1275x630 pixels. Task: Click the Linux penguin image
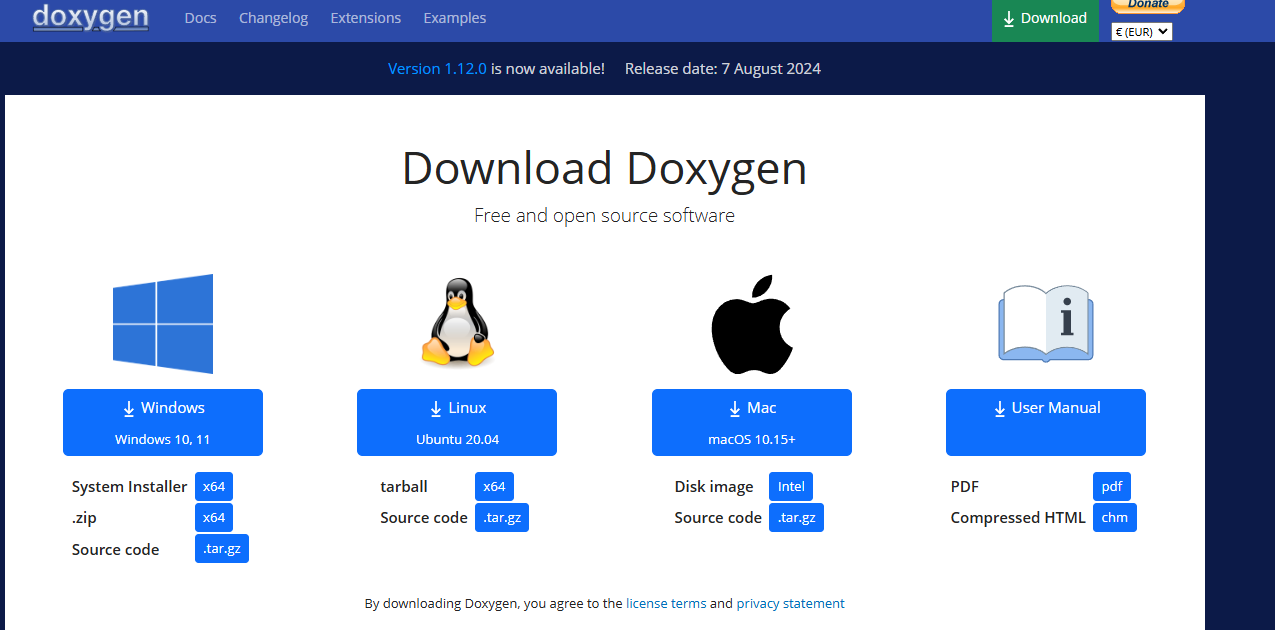click(x=457, y=322)
